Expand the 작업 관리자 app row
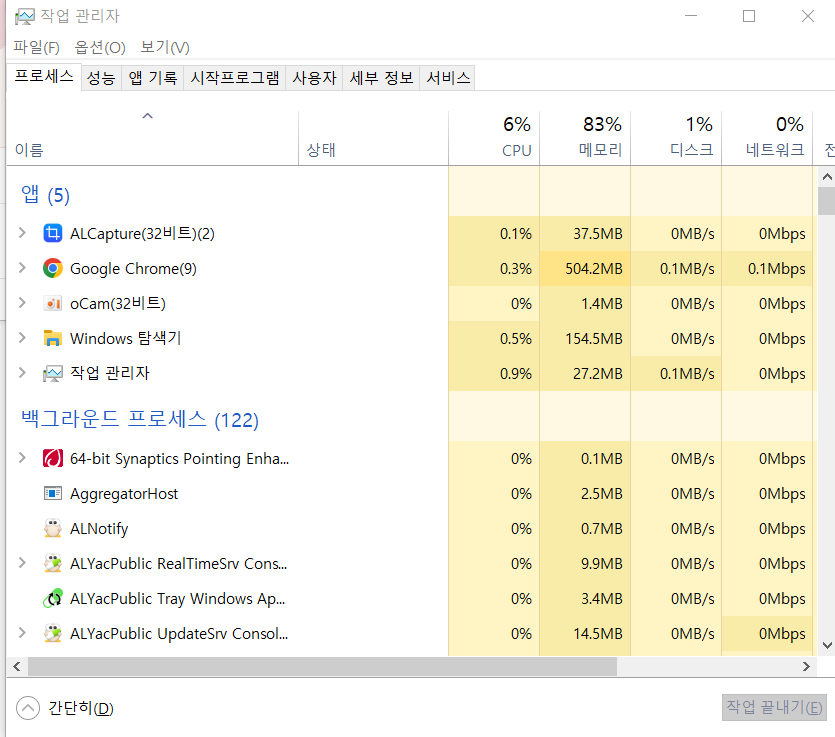The width and height of the screenshot is (835, 737). click(x=22, y=373)
